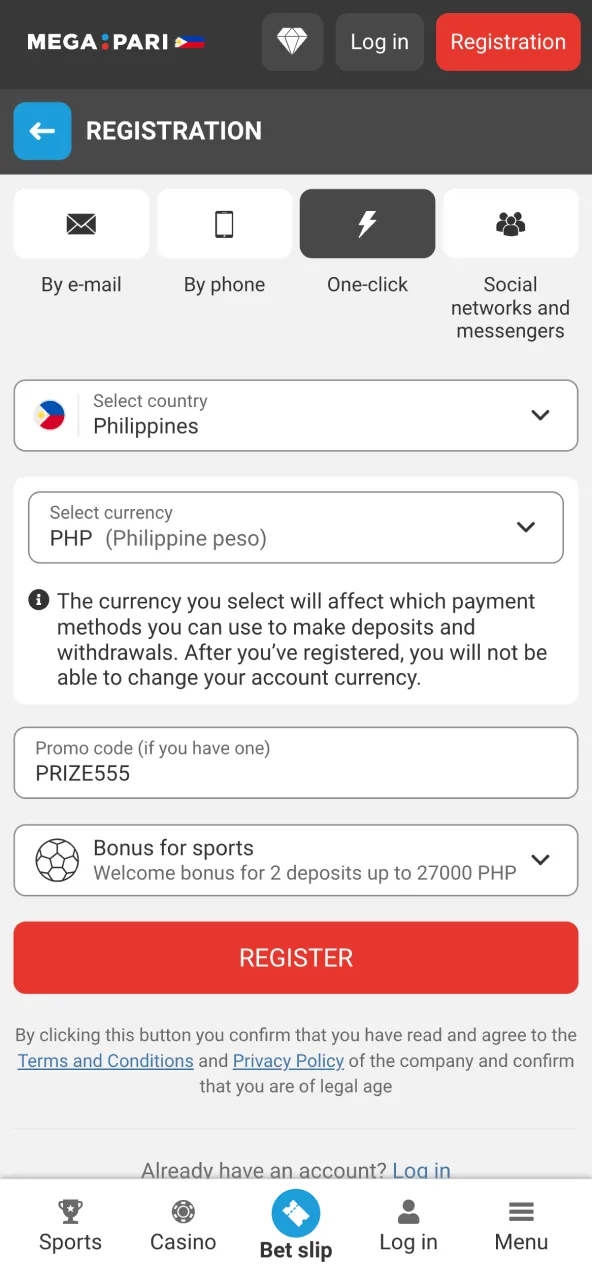Click the One-click lightning bolt icon
Screen dimensions: 592x1280
click(x=367, y=223)
